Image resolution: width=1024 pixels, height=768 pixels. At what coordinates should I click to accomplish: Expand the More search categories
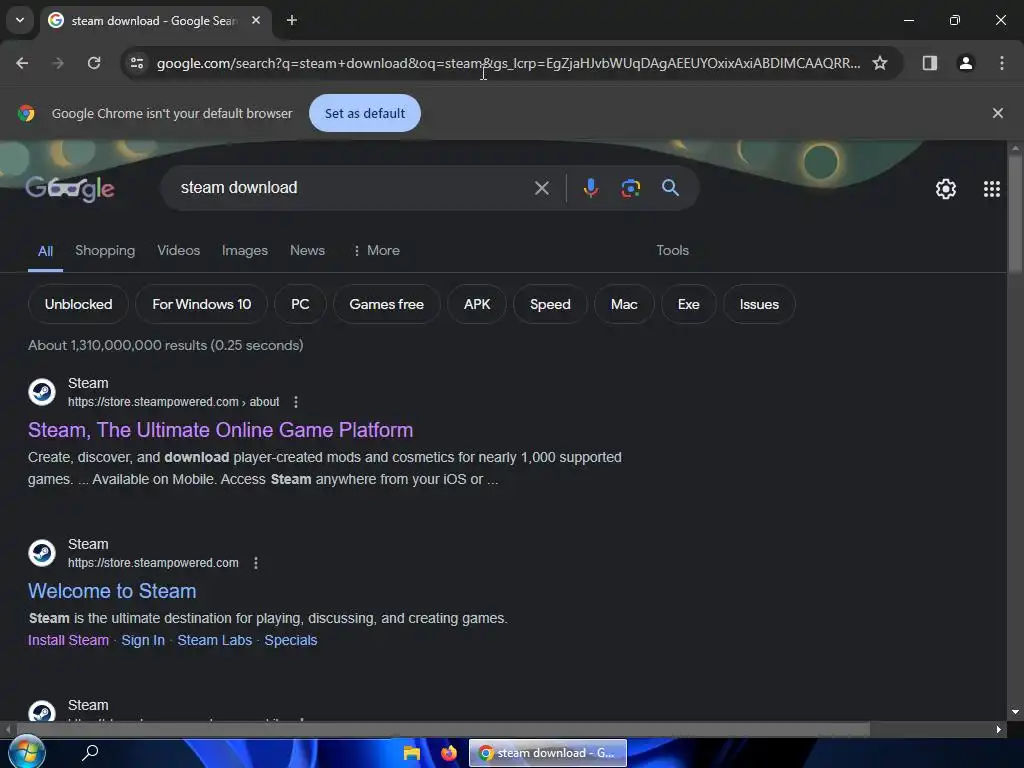coord(376,250)
